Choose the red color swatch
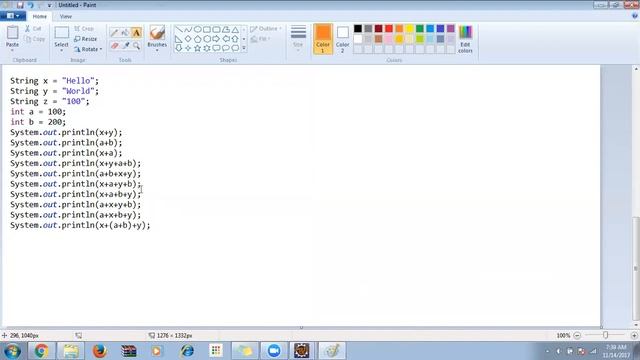Viewport: 640px width, 360px height. [x=389, y=29]
